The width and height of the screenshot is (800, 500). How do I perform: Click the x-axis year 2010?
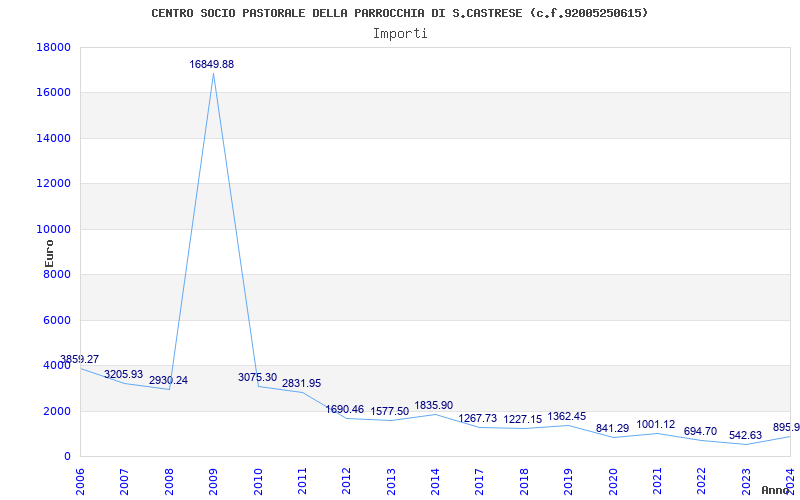(x=258, y=481)
